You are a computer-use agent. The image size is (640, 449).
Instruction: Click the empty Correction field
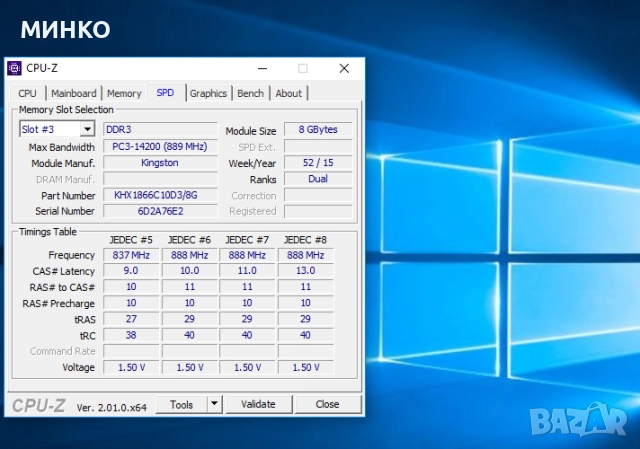pyautogui.click(x=318, y=195)
